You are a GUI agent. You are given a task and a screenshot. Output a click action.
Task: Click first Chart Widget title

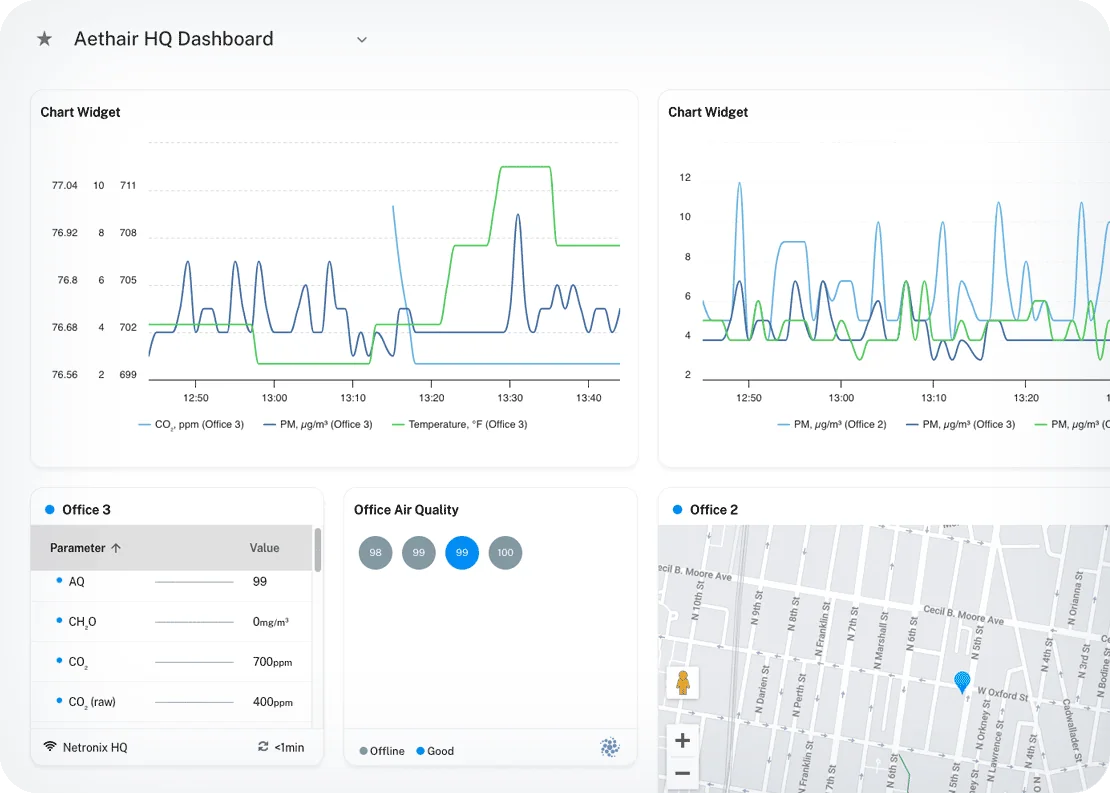tap(80, 112)
